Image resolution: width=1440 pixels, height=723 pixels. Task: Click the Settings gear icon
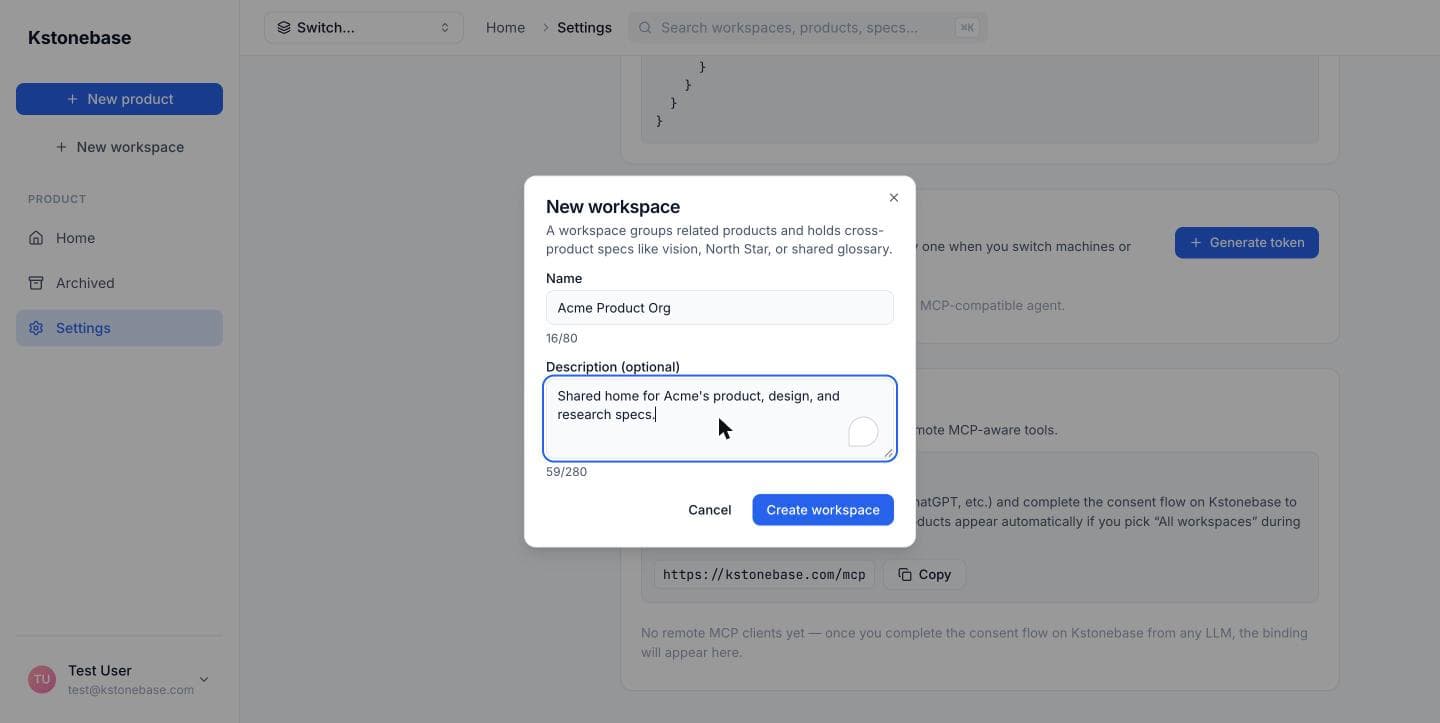coord(36,328)
